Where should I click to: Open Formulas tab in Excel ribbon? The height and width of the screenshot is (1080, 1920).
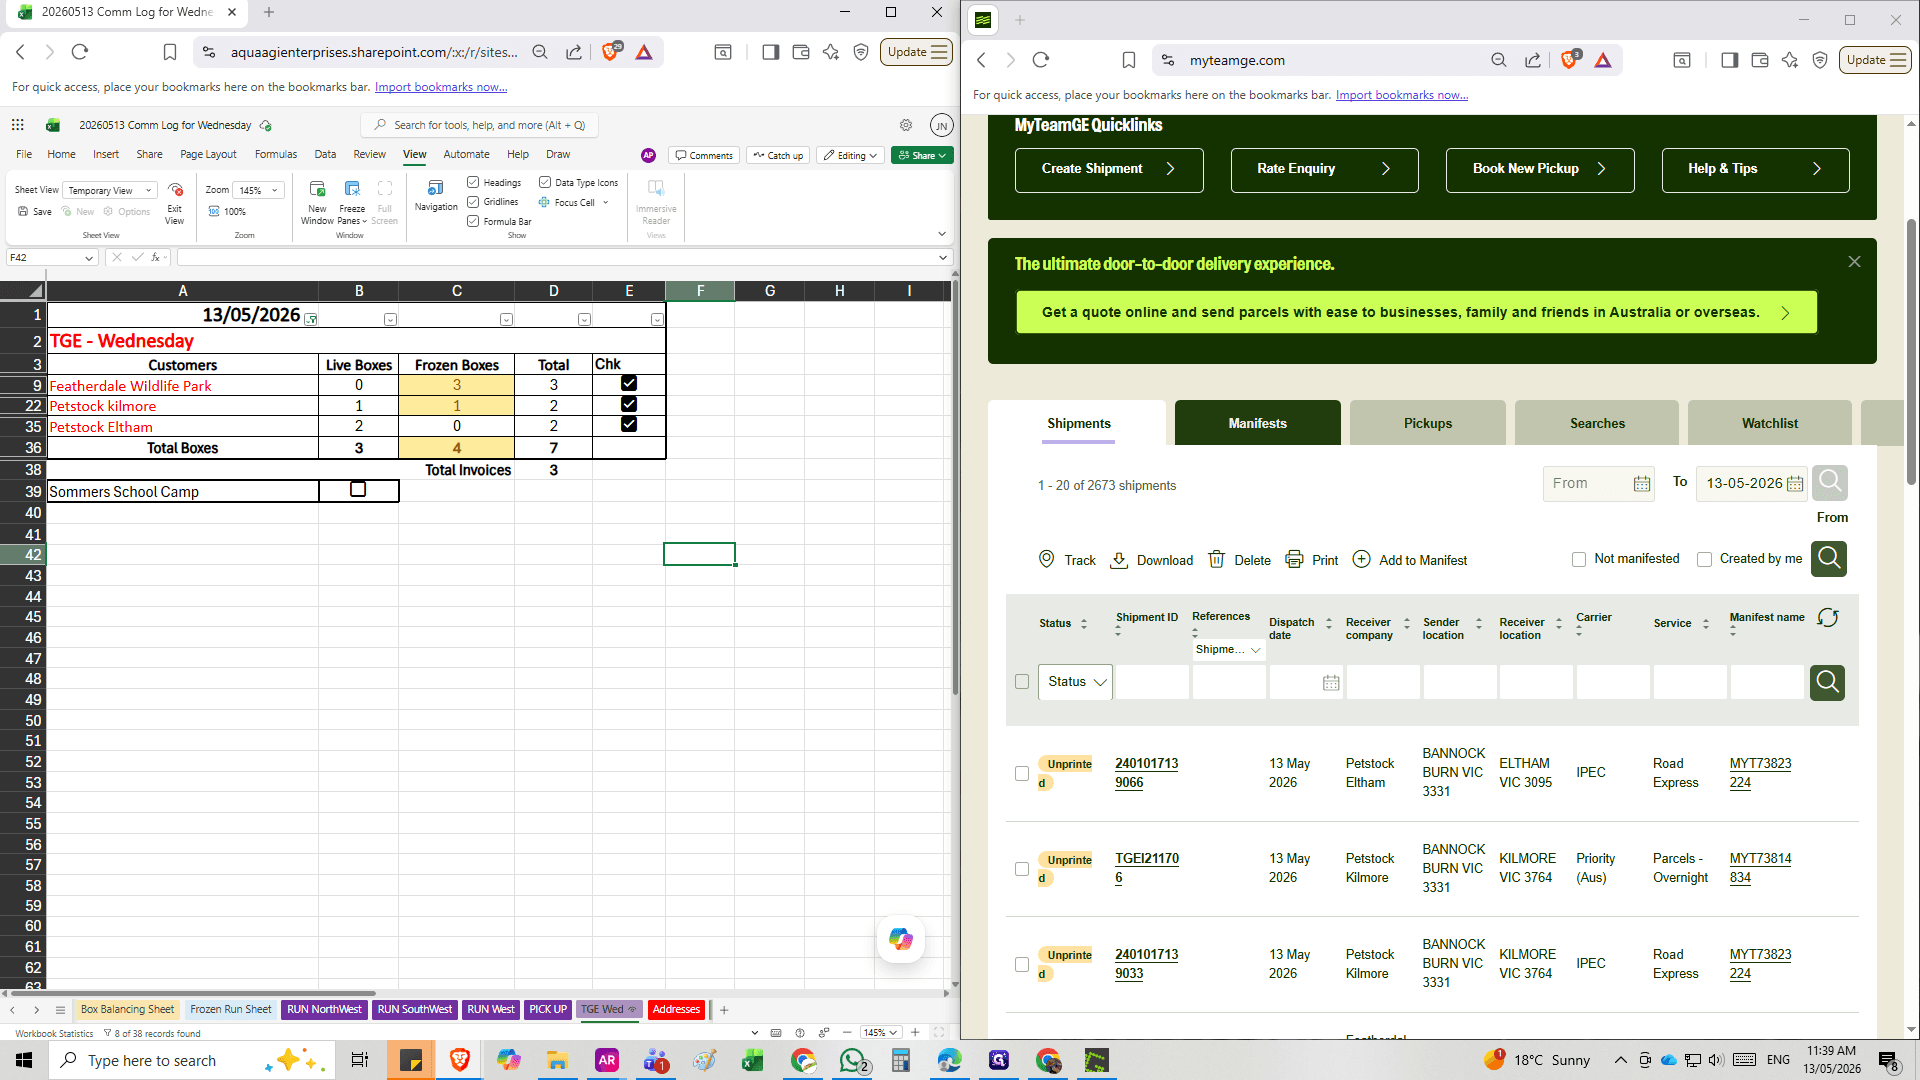[276, 154]
